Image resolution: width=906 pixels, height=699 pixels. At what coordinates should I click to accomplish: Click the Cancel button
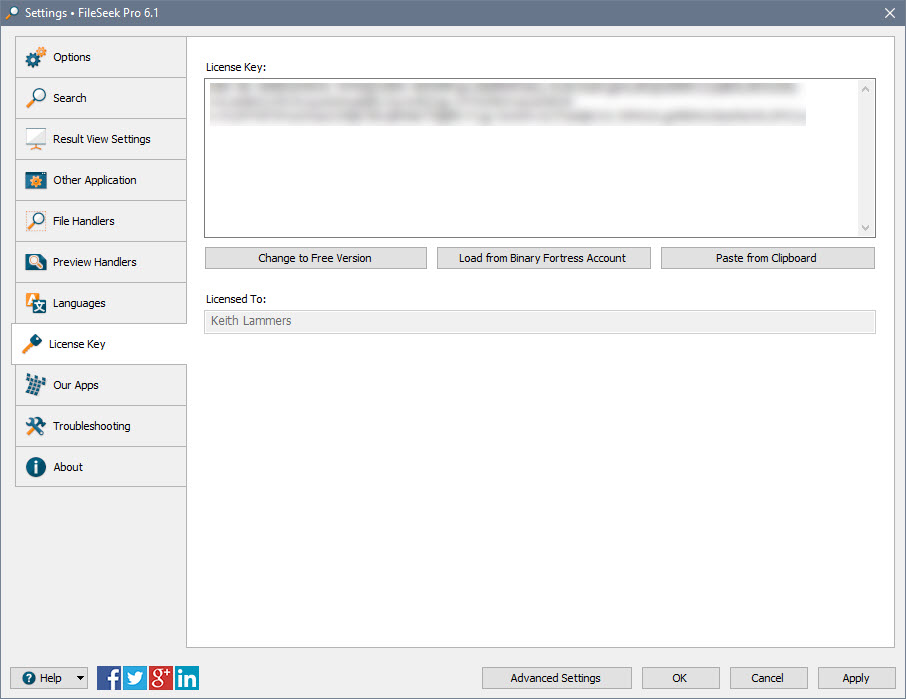click(768, 678)
